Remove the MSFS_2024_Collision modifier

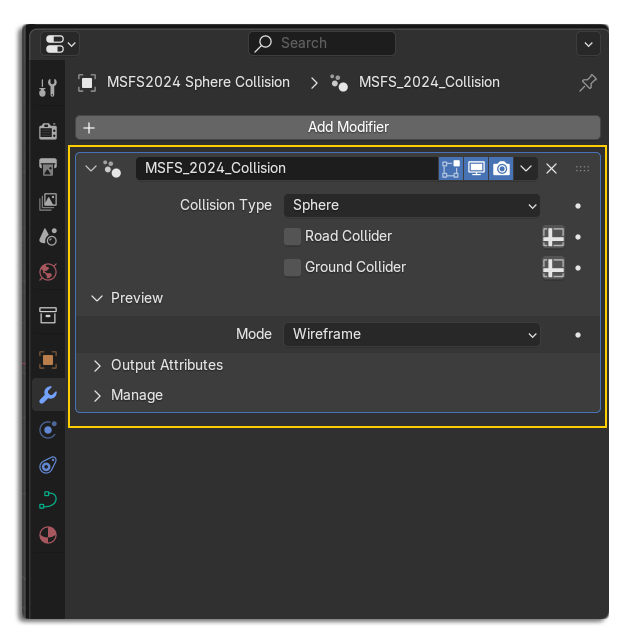pyautogui.click(x=551, y=169)
